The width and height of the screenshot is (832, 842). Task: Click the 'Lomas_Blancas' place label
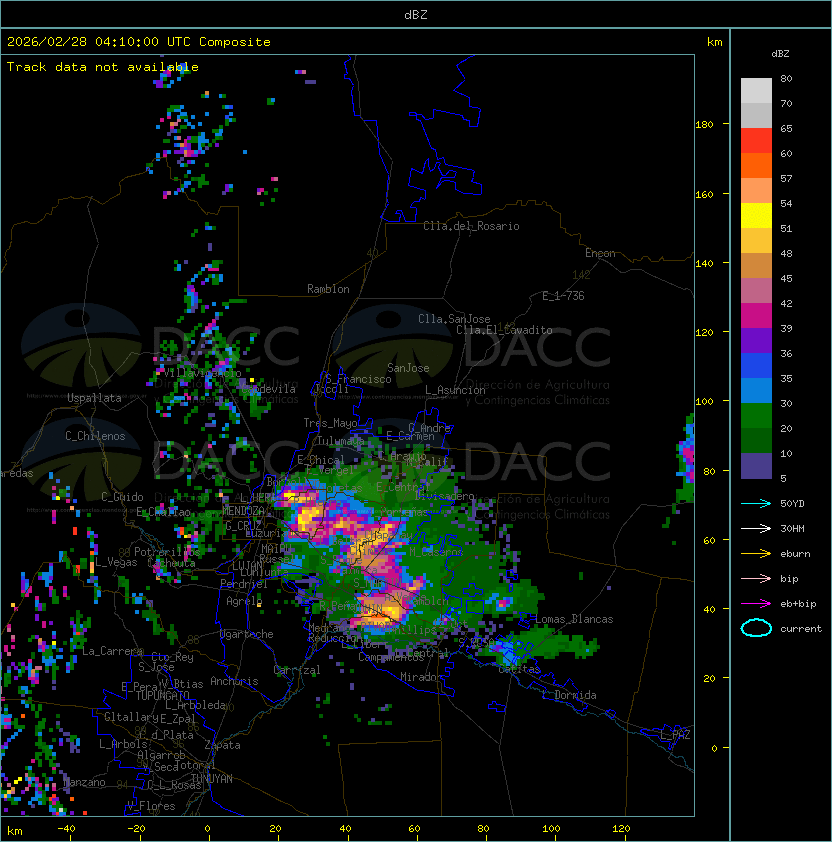coord(574,619)
